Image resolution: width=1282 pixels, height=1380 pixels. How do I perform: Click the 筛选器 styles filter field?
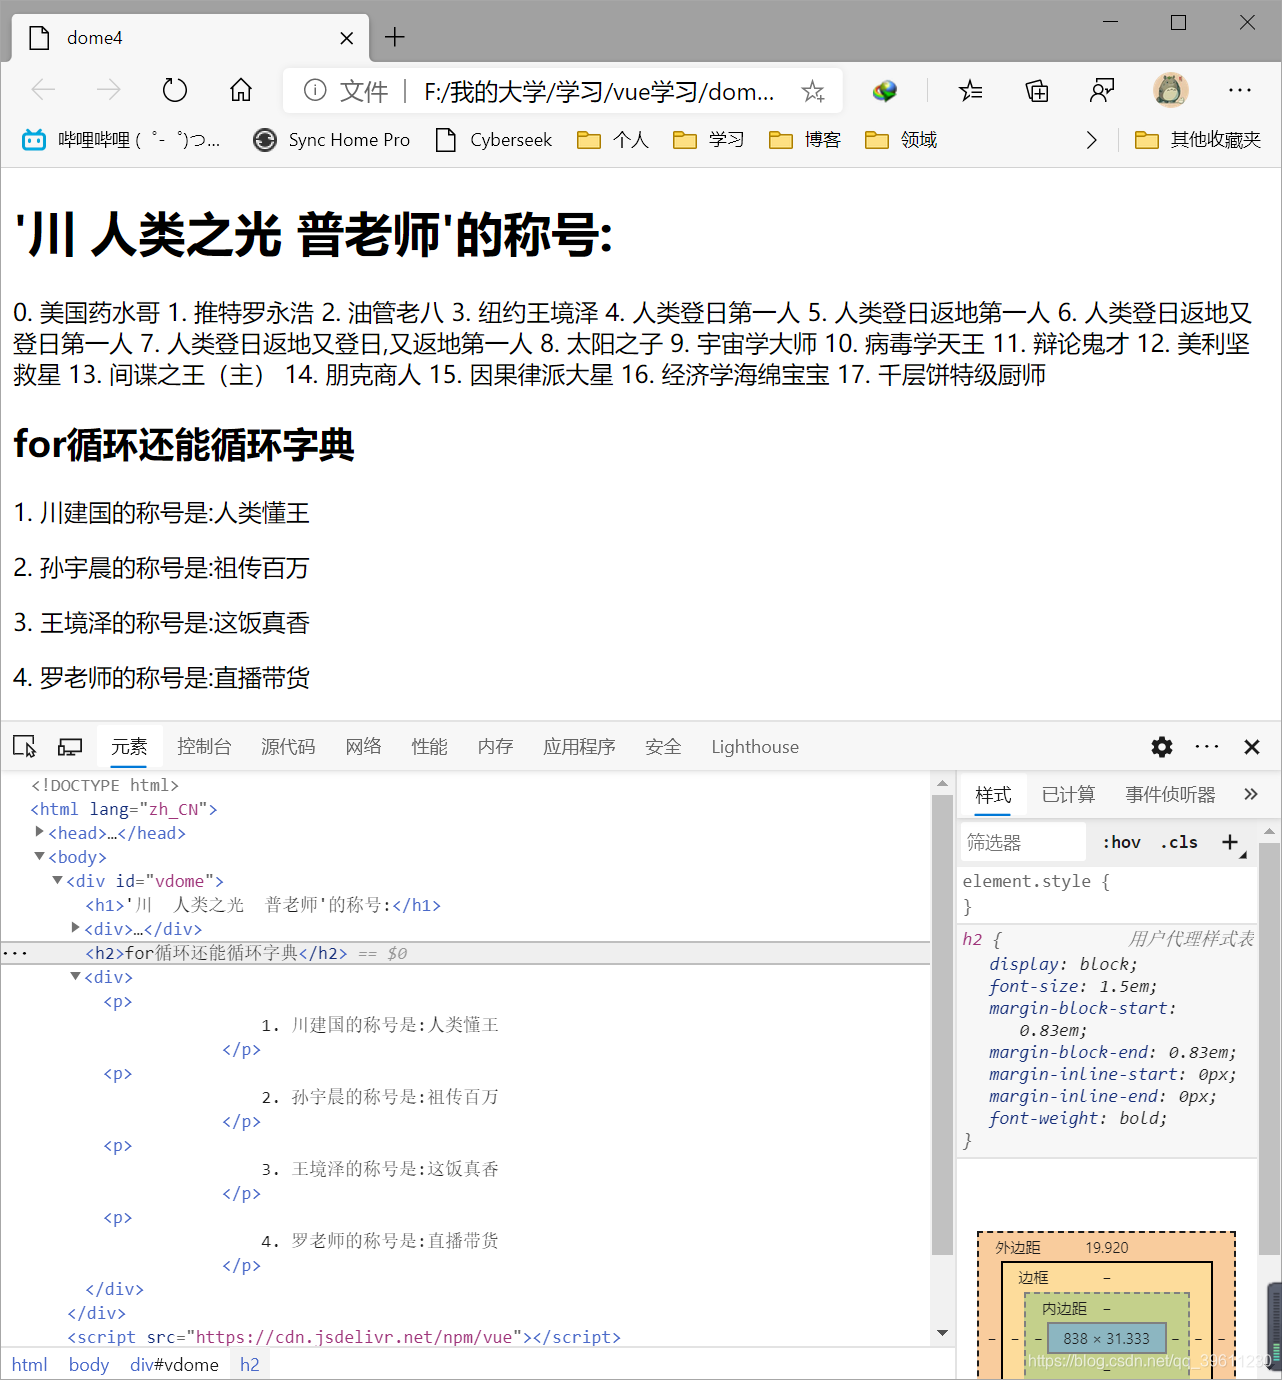[x=1024, y=842]
